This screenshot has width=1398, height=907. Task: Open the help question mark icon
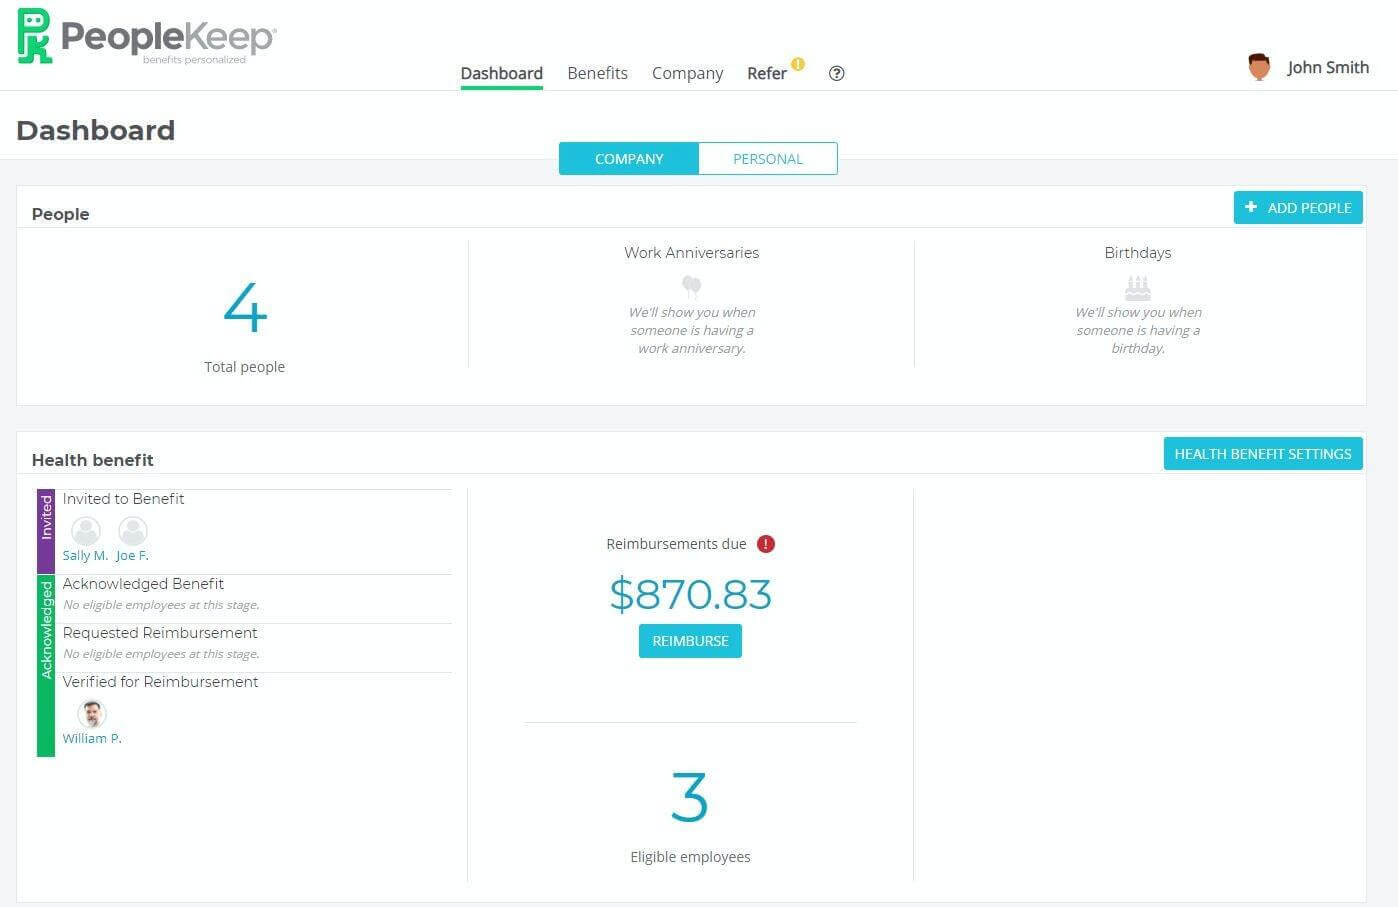[837, 73]
